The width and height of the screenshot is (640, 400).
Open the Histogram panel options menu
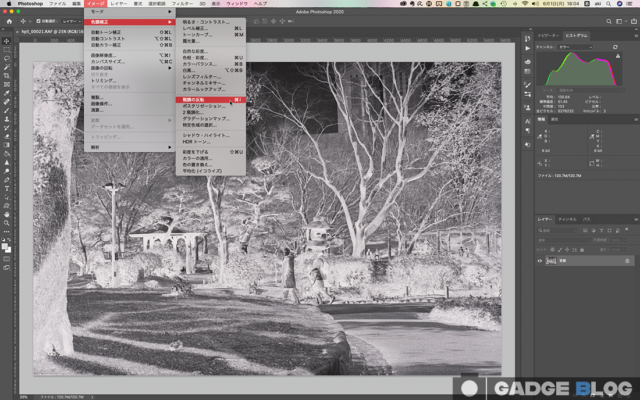coord(636,36)
